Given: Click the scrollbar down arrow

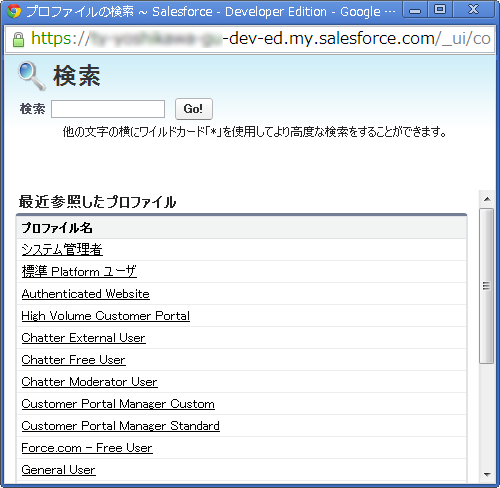Looking at the screenshot, I should pos(487,474).
